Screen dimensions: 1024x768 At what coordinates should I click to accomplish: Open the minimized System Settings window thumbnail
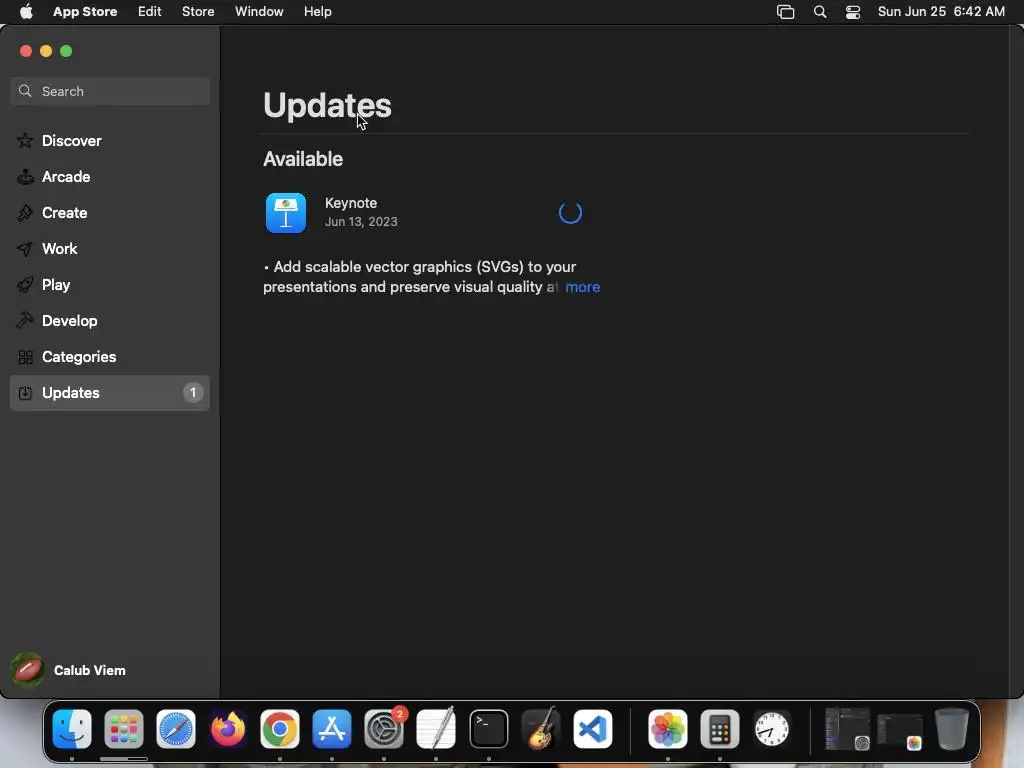click(x=846, y=729)
